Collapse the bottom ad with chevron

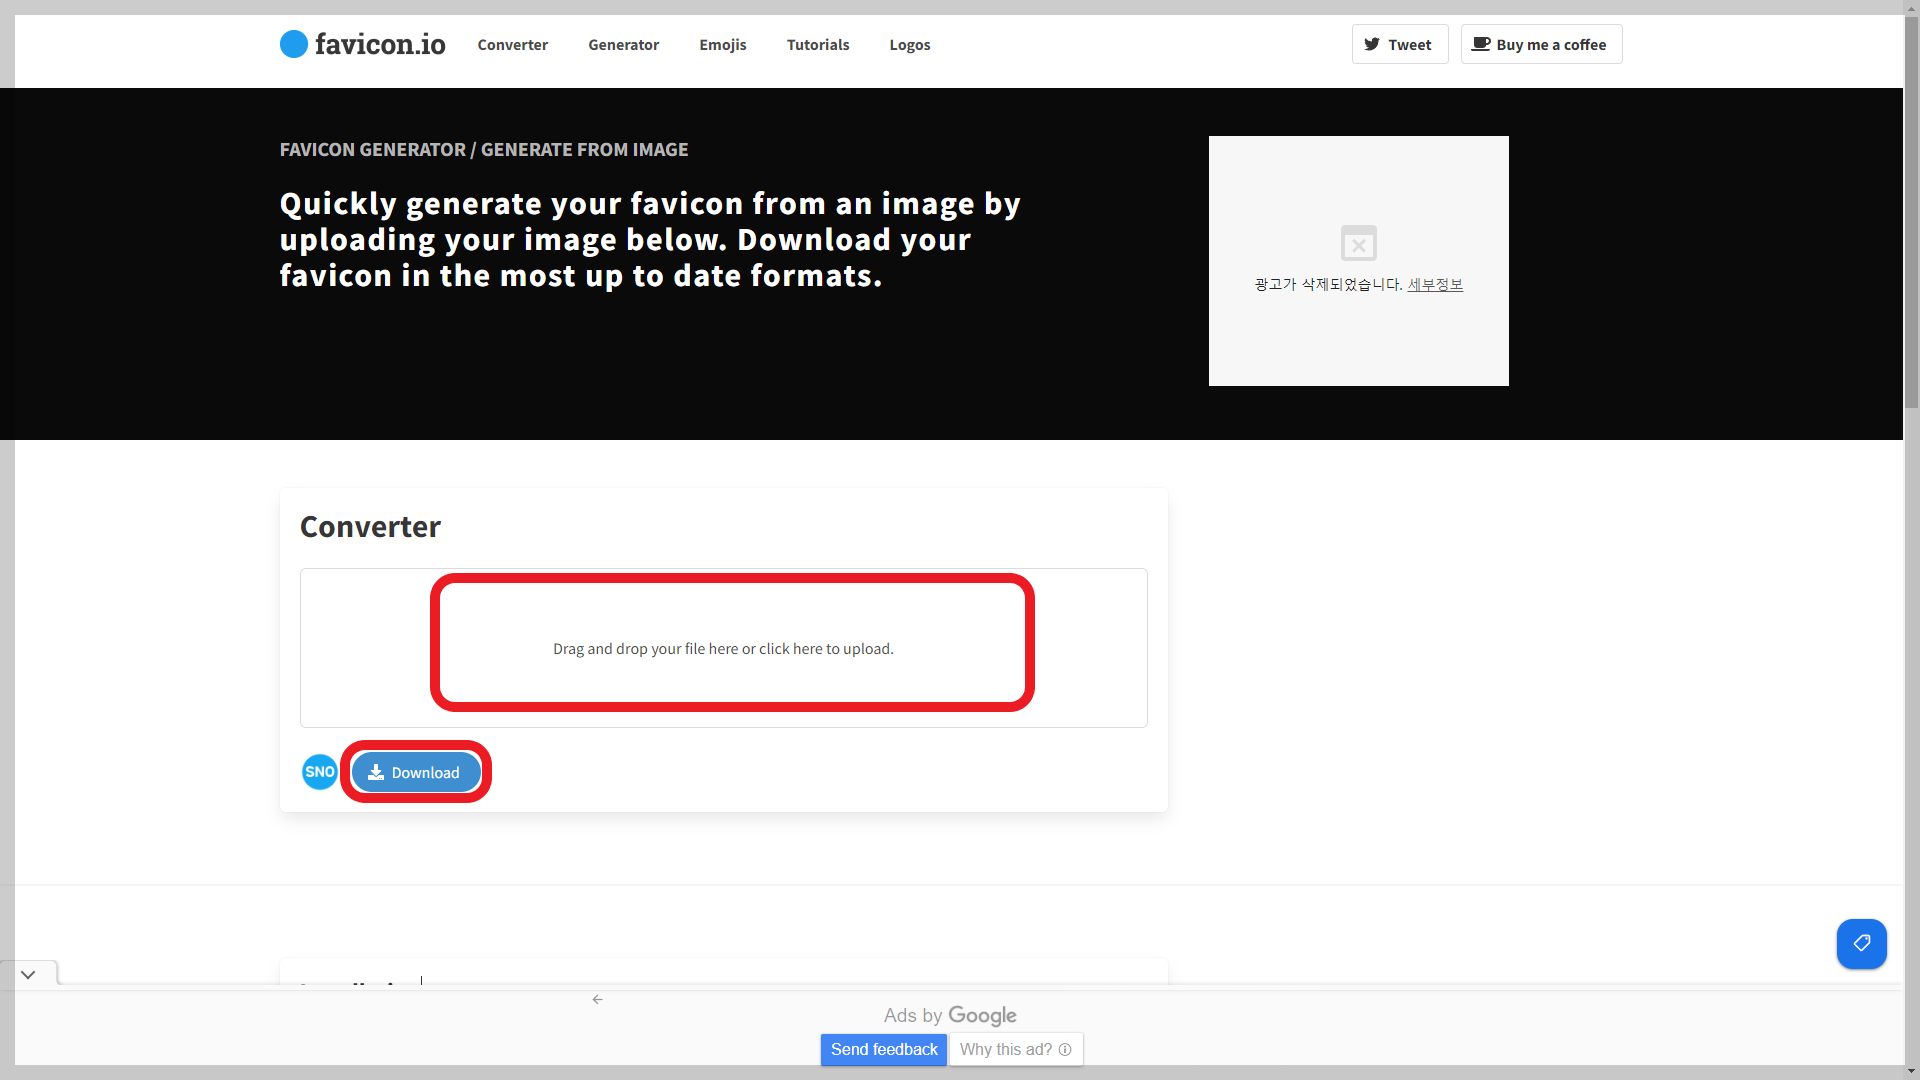28,974
